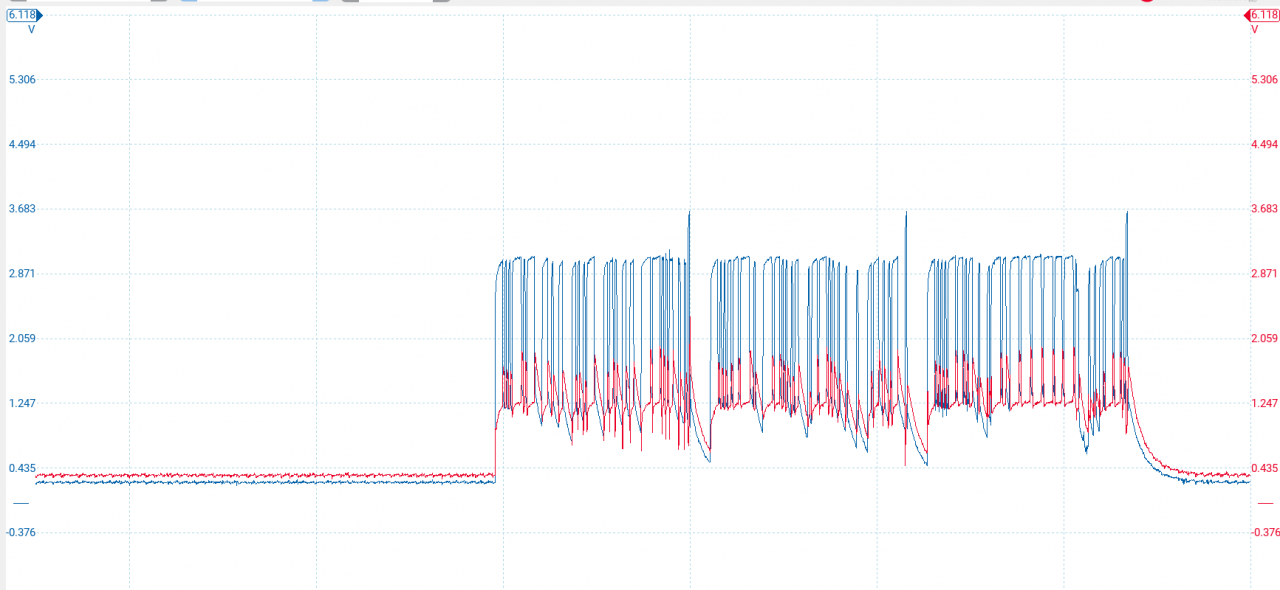Click the blue 1.247 axis value
The height and width of the screenshot is (590, 1280).
[20, 403]
